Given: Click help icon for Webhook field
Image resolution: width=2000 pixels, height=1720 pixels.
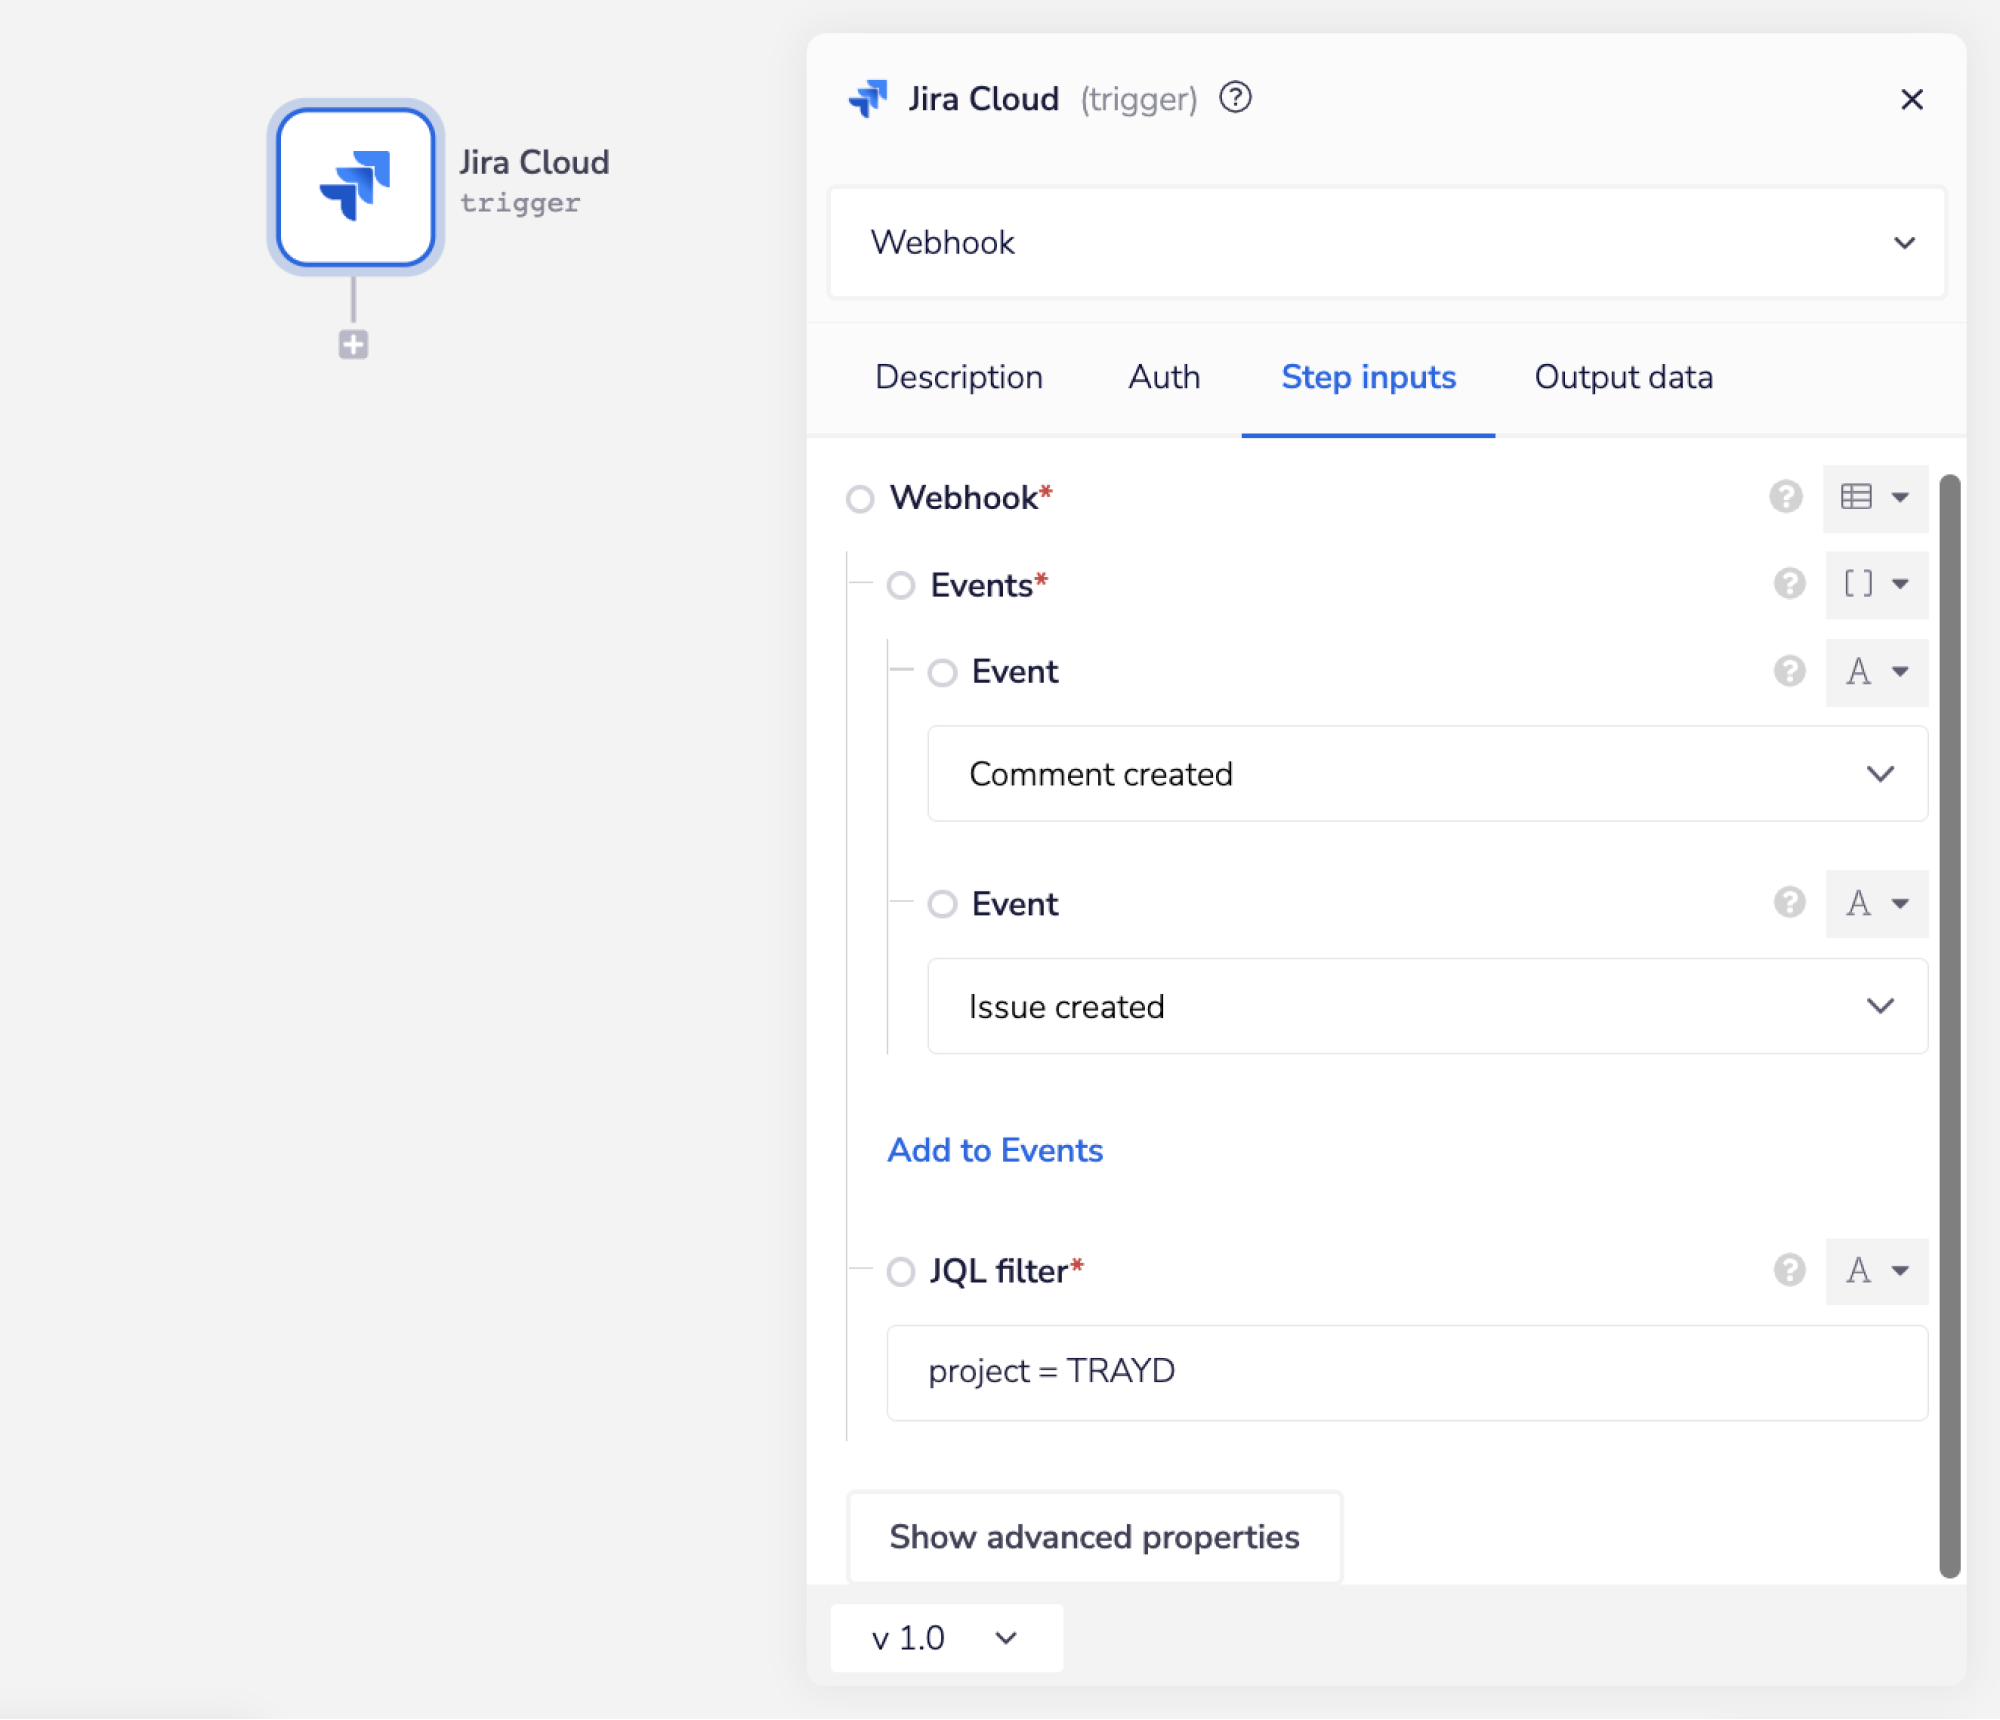Looking at the screenshot, I should pos(1785,497).
